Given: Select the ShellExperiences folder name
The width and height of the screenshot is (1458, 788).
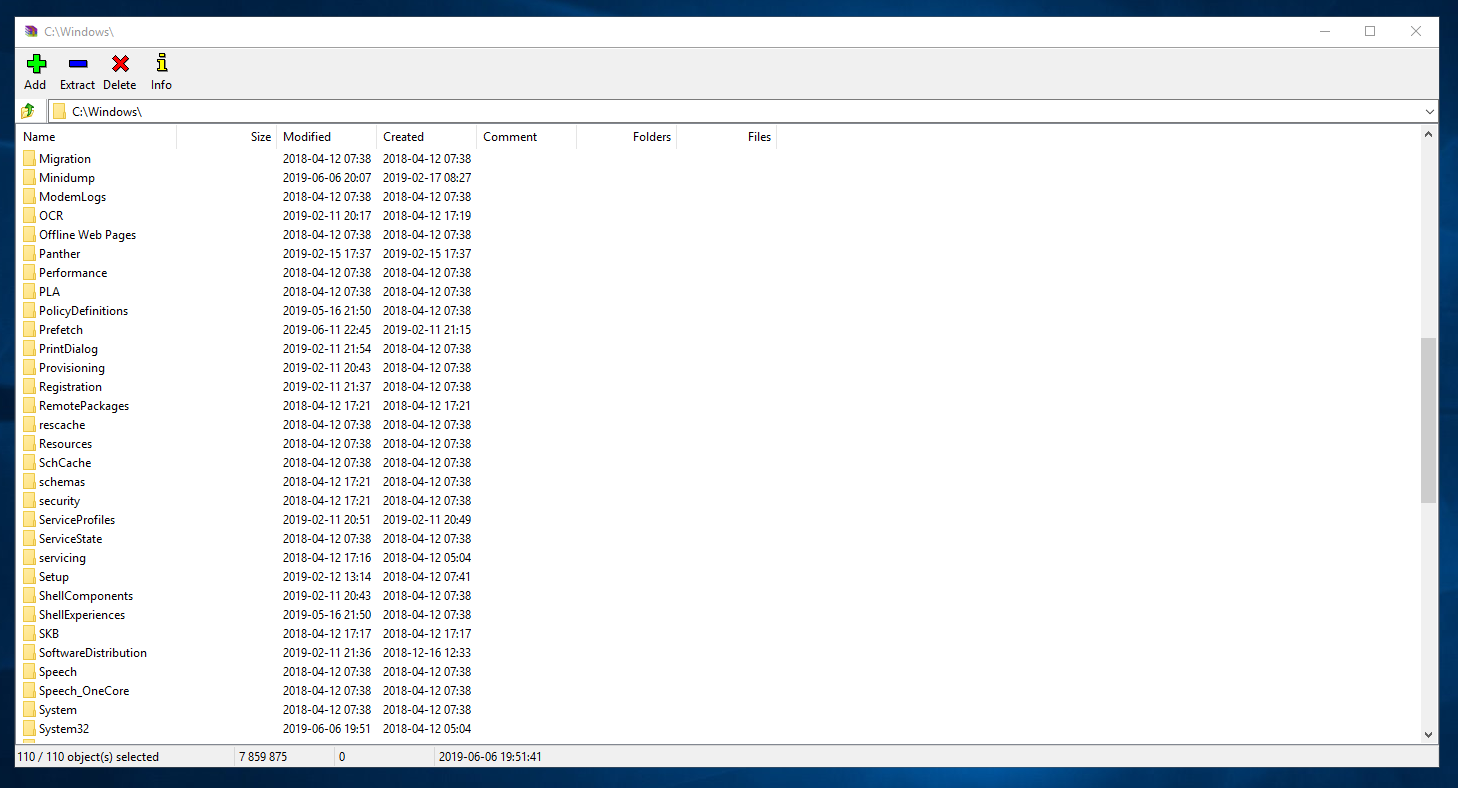Looking at the screenshot, I should click(82, 615).
